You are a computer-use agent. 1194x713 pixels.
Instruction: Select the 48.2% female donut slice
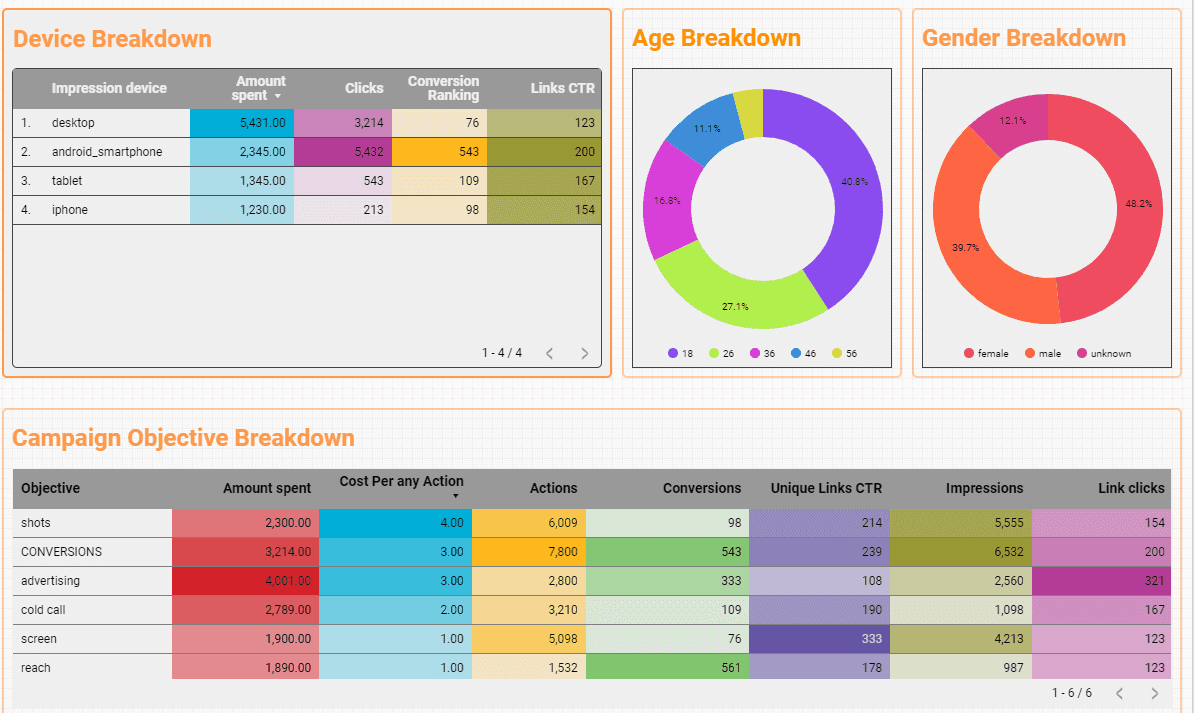[x=1138, y=204]
